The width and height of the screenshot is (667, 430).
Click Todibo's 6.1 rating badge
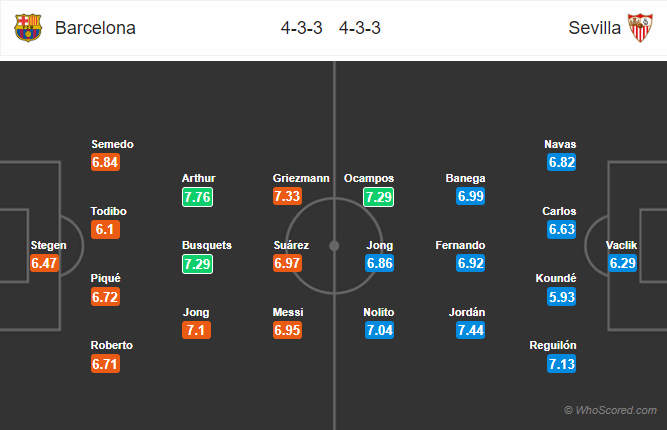tap(105, 230)
